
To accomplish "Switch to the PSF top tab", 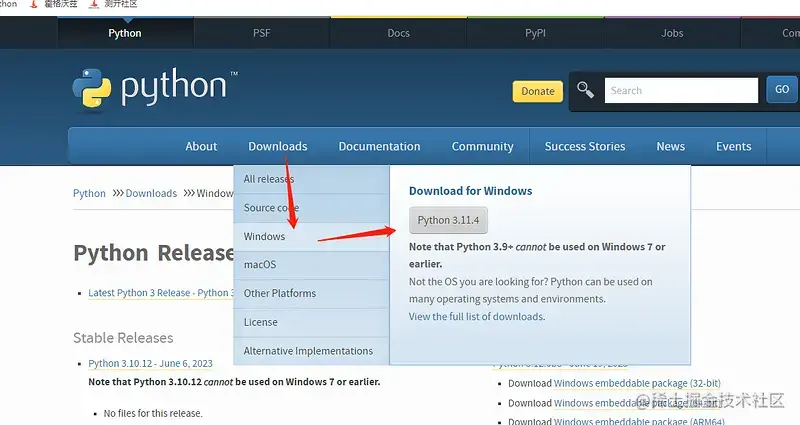I will pos(262,33).
